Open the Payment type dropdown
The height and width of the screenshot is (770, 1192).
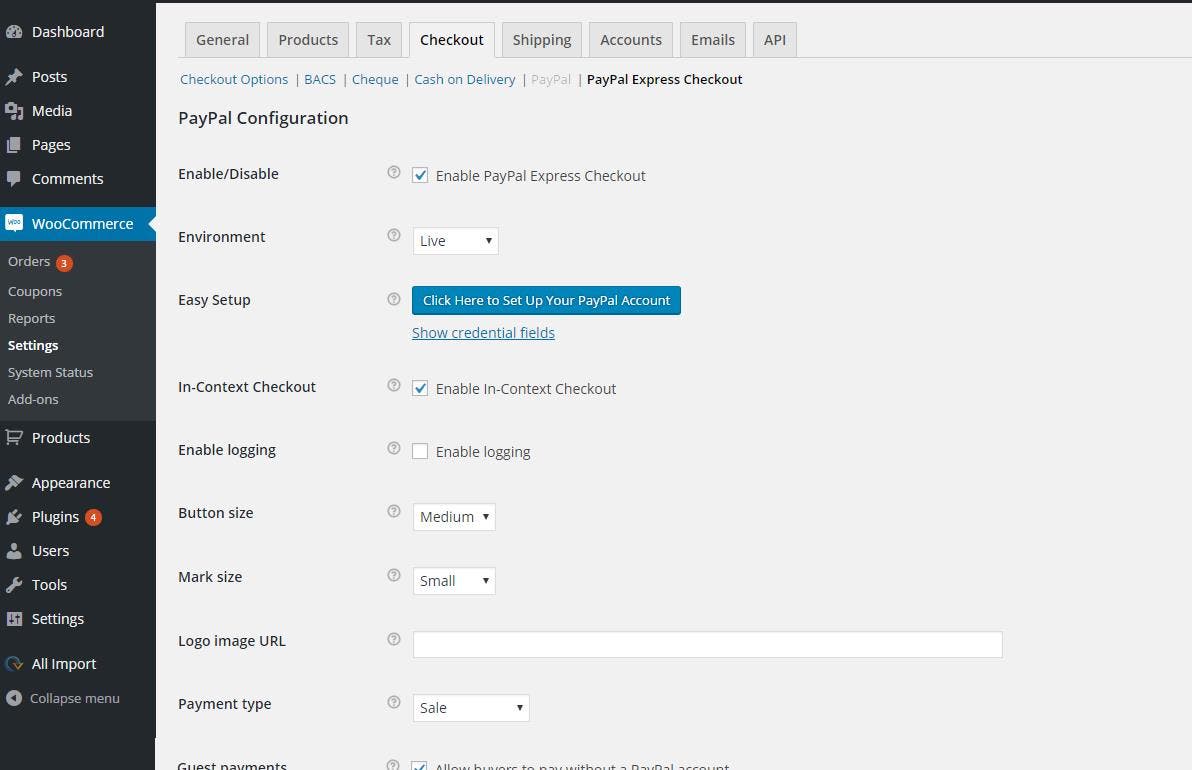point(470,707)
